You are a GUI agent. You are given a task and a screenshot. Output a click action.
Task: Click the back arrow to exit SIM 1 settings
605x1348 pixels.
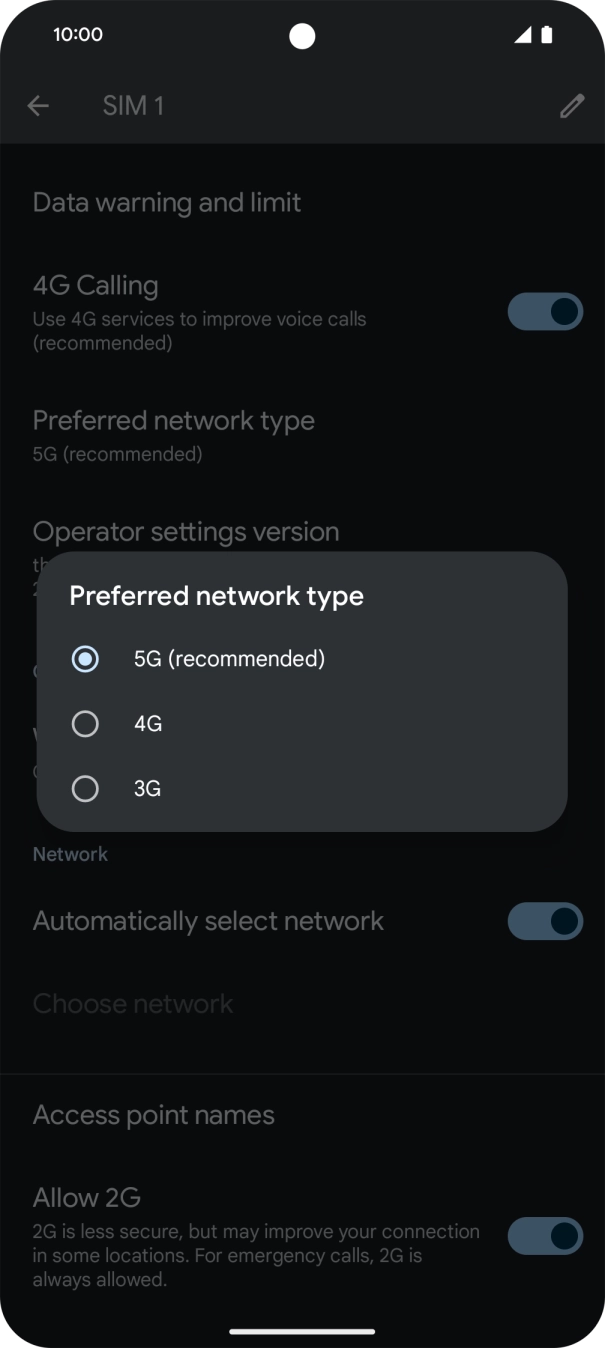(38, 105)
